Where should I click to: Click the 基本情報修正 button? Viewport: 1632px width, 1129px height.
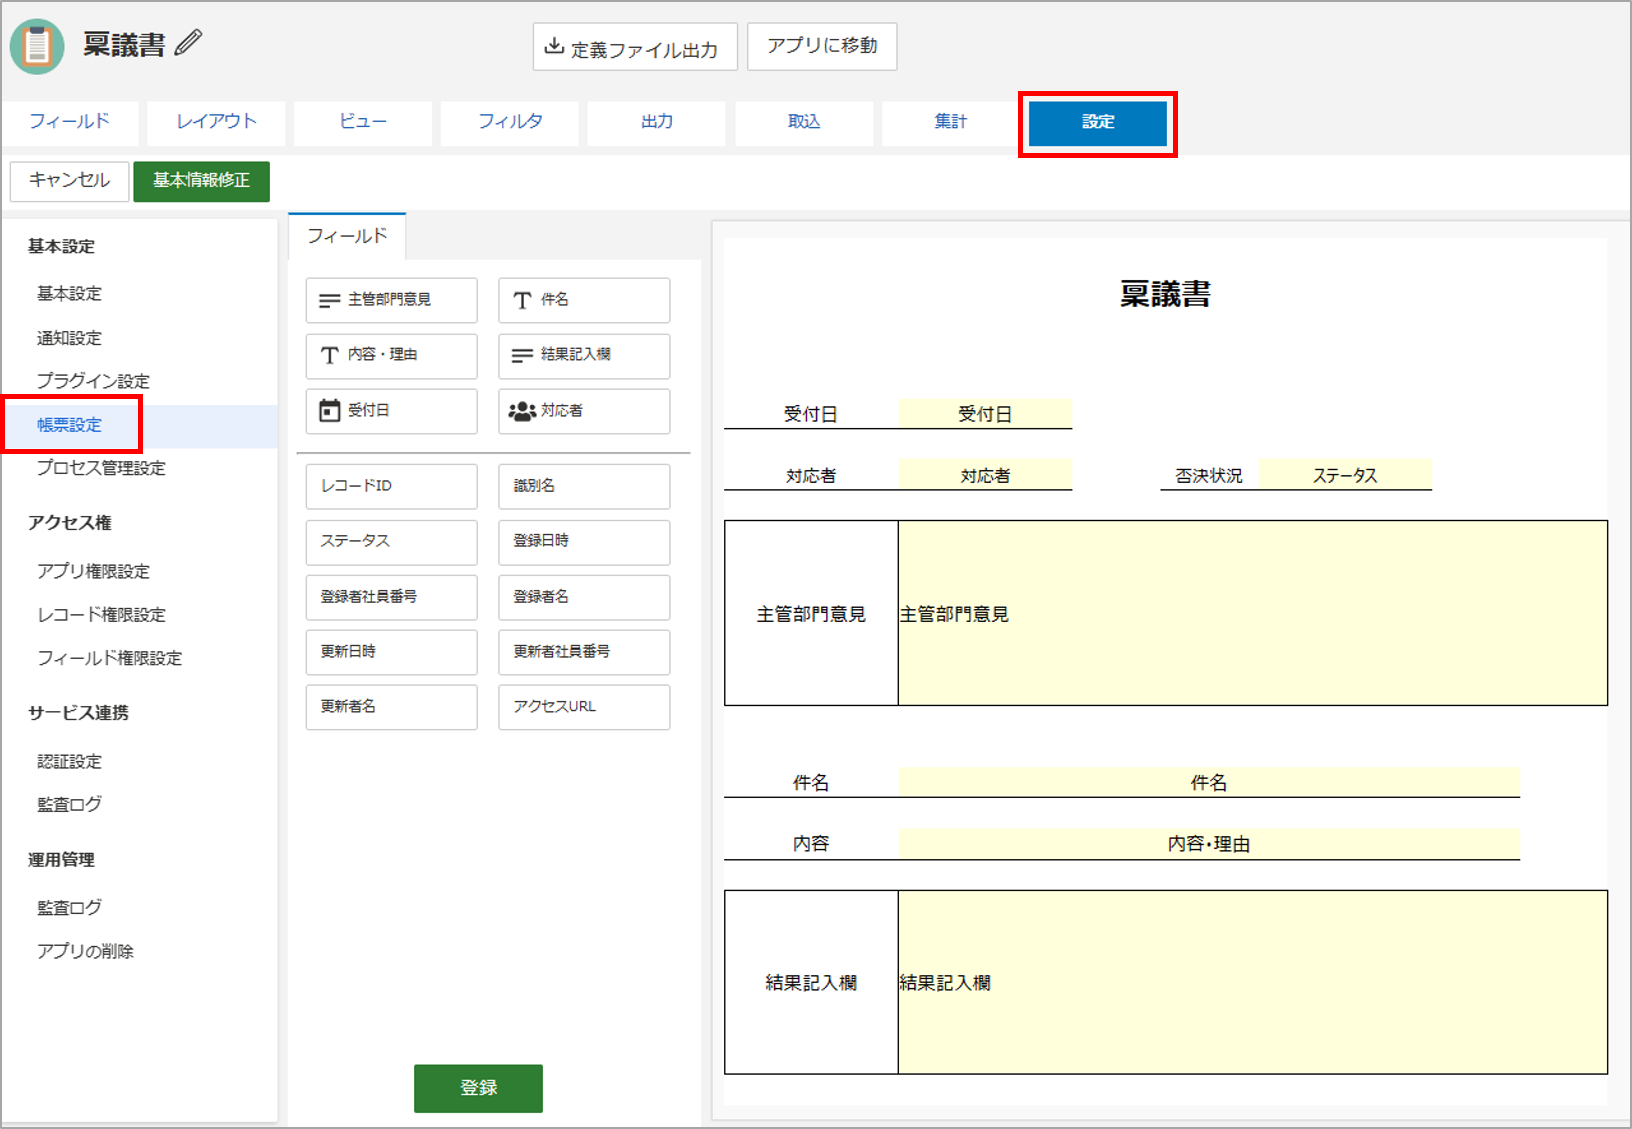201,181
